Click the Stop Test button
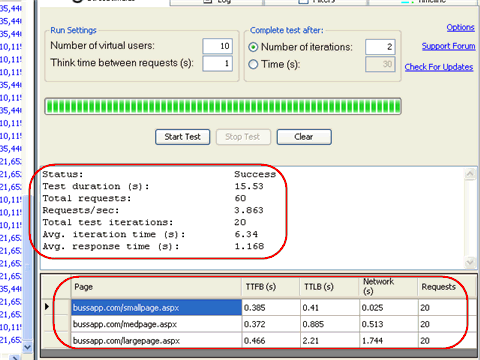 pos(243,137)
